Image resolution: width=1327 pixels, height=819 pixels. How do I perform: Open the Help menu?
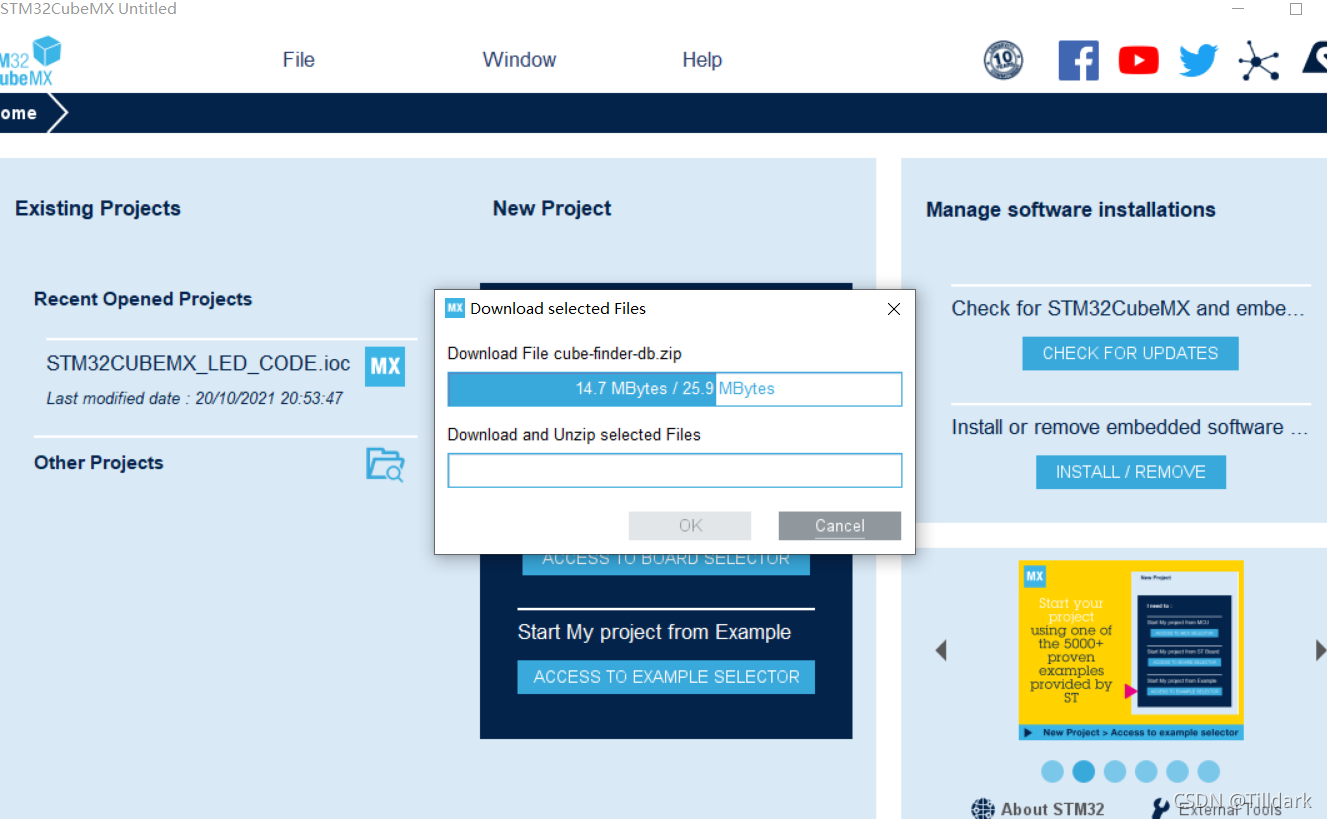click(702, 60)
